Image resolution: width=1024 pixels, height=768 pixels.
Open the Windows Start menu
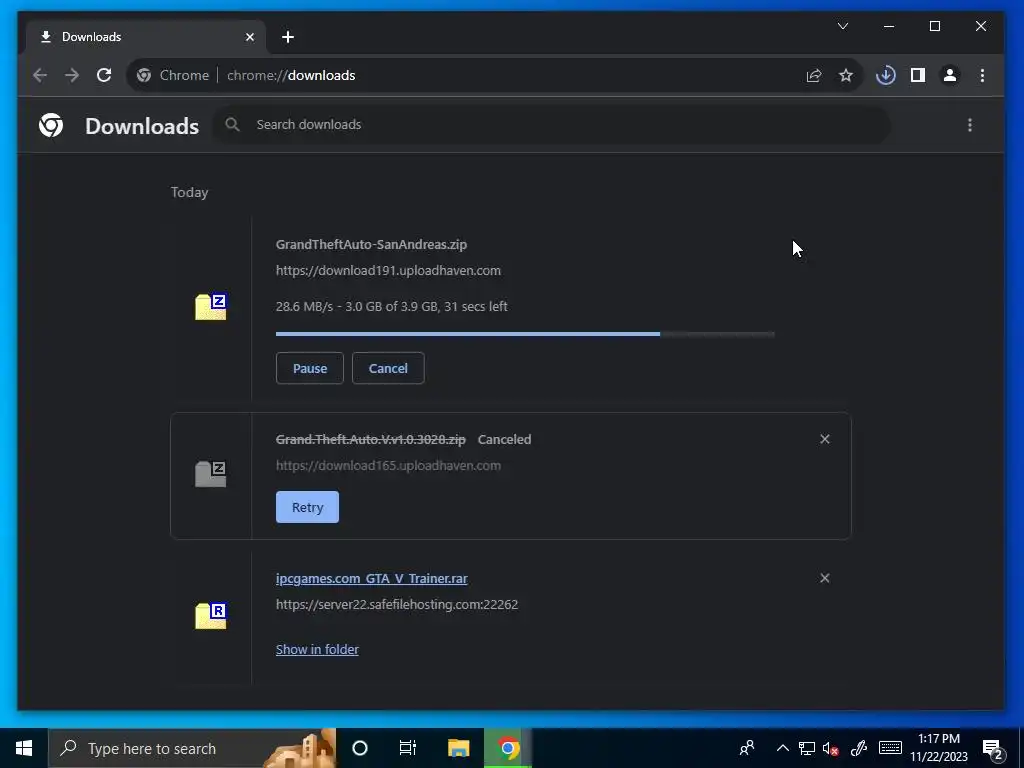coord(24,748)
